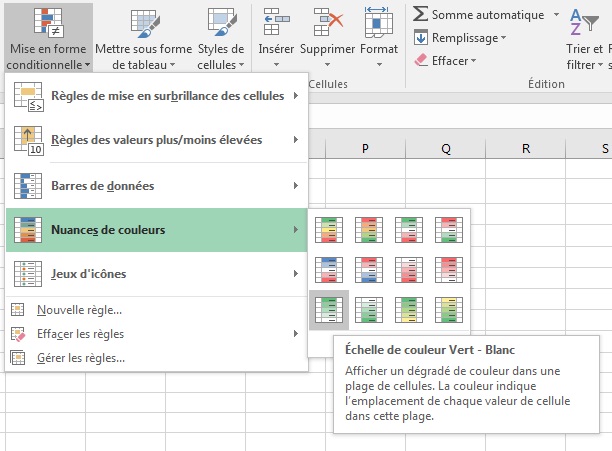The height and width of the screenshot is (451, 612).
Task: Apply Green-White-Red color scale
Action: click(409, 230)
